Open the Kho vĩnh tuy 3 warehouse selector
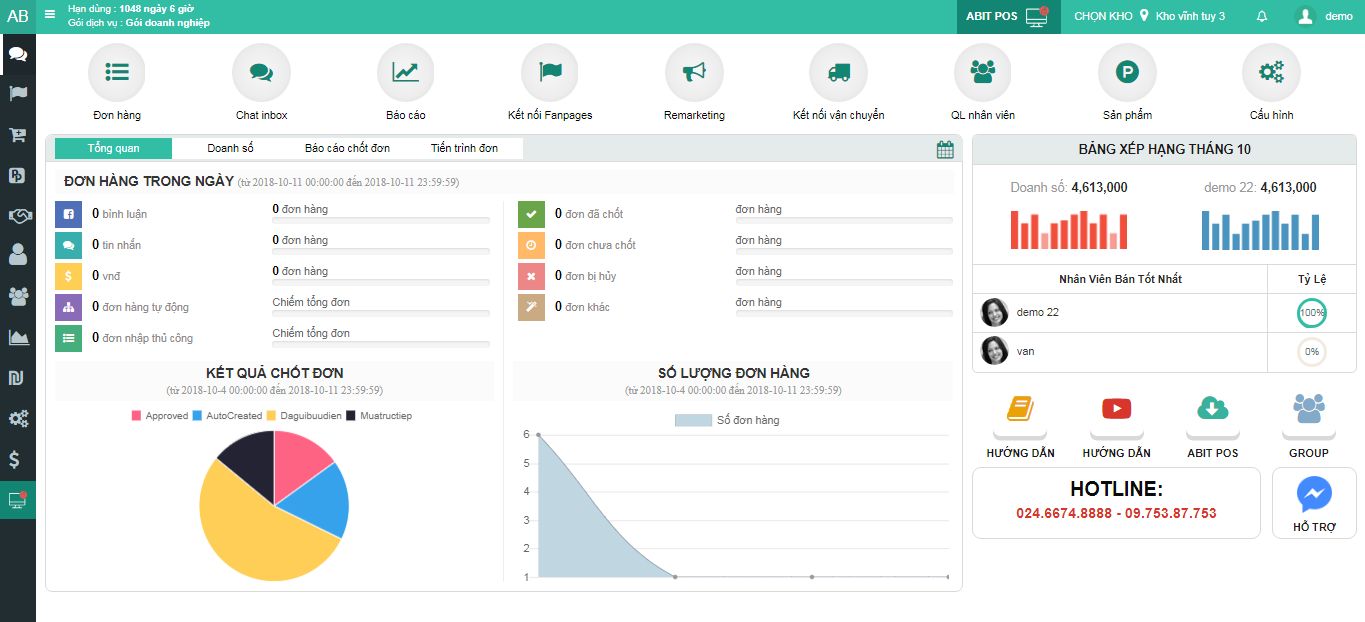Viewport: 1365px width, 622px height. (1182, 16)
